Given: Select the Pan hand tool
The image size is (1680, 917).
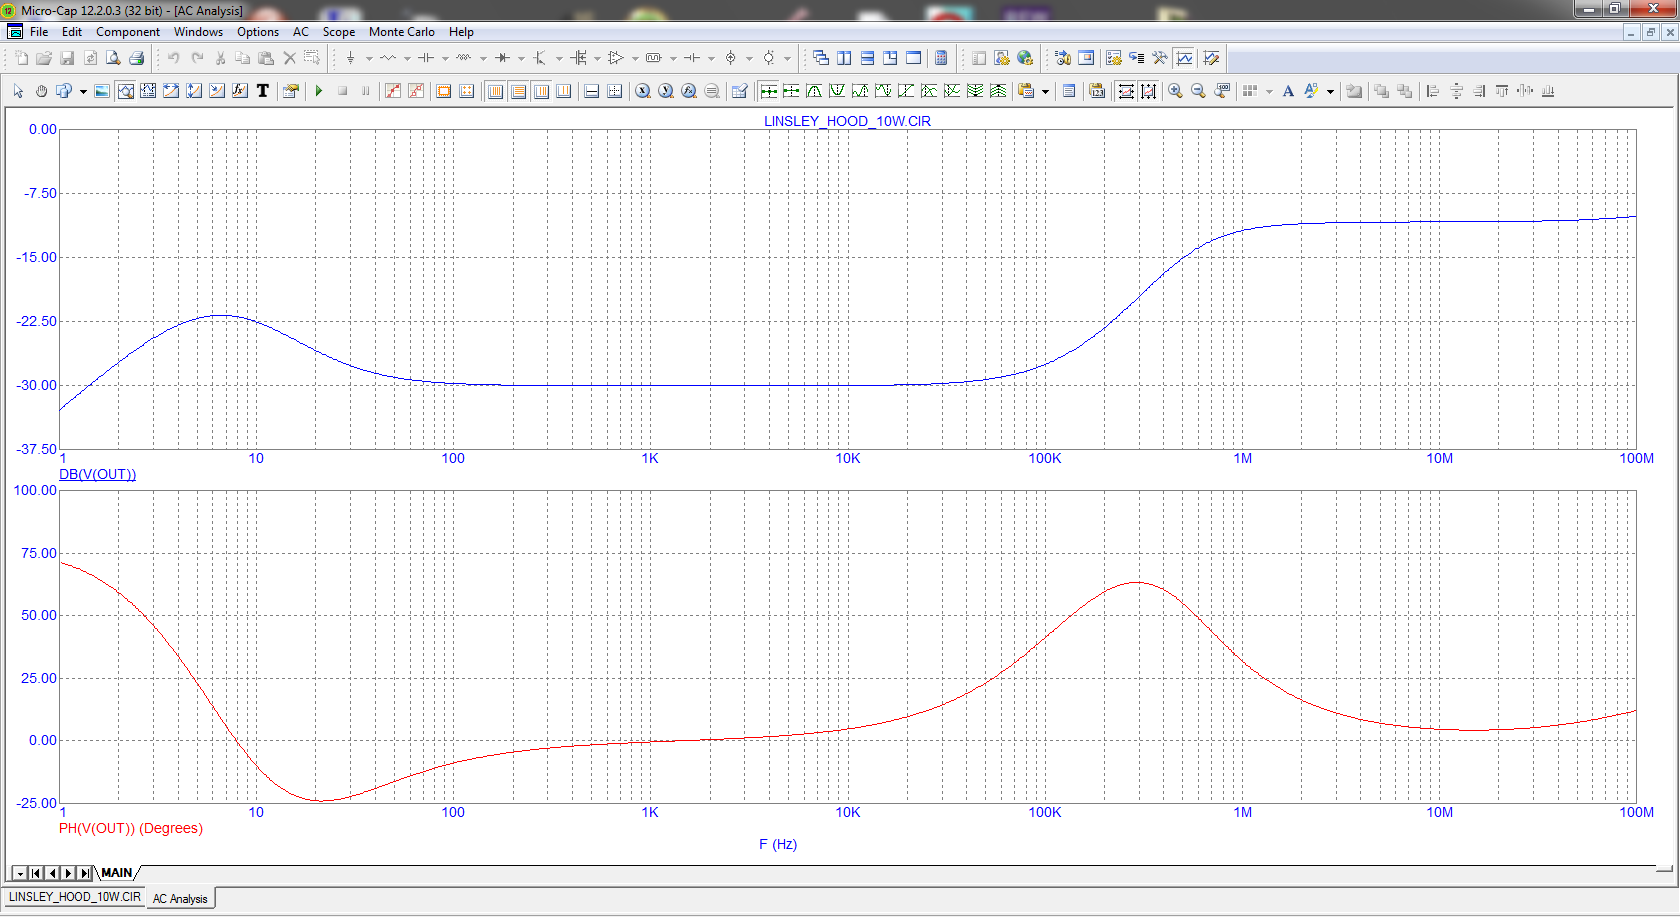Looking at the screenshot, I should [x=41, y=91].
